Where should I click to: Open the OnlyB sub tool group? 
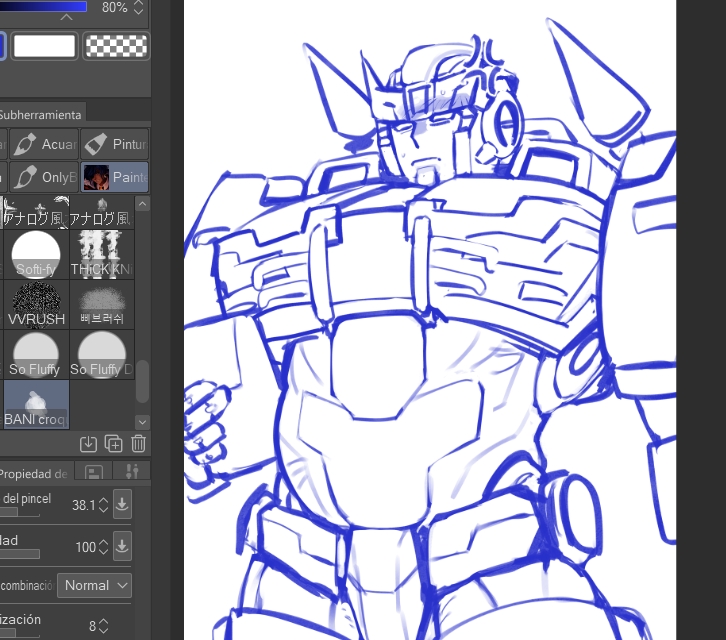point(43,177)
